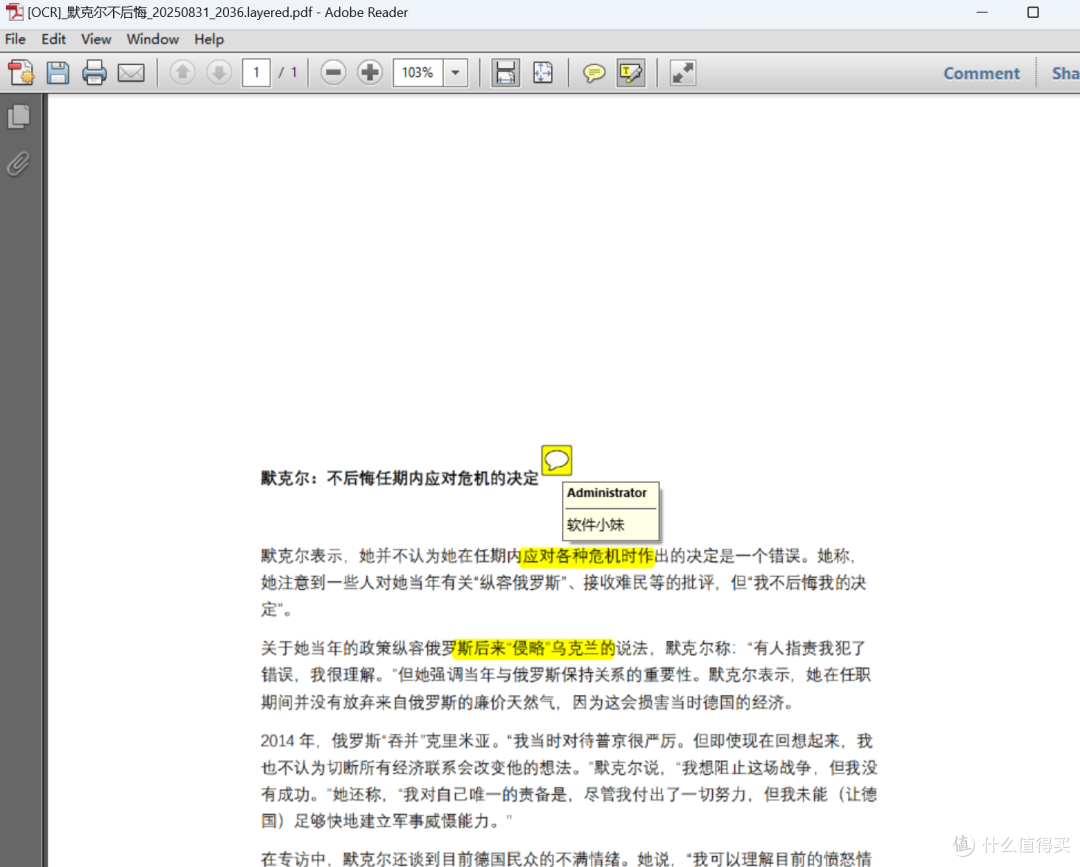This screenshot has width=1080, height=867.
Task: Add a sticky note tool
Action: (594, 72)
